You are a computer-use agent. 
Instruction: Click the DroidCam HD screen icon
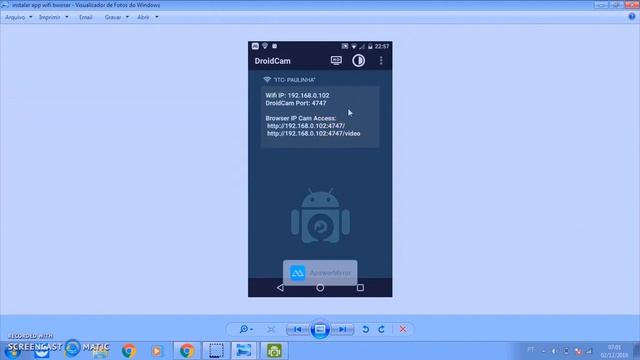point(336,60)
